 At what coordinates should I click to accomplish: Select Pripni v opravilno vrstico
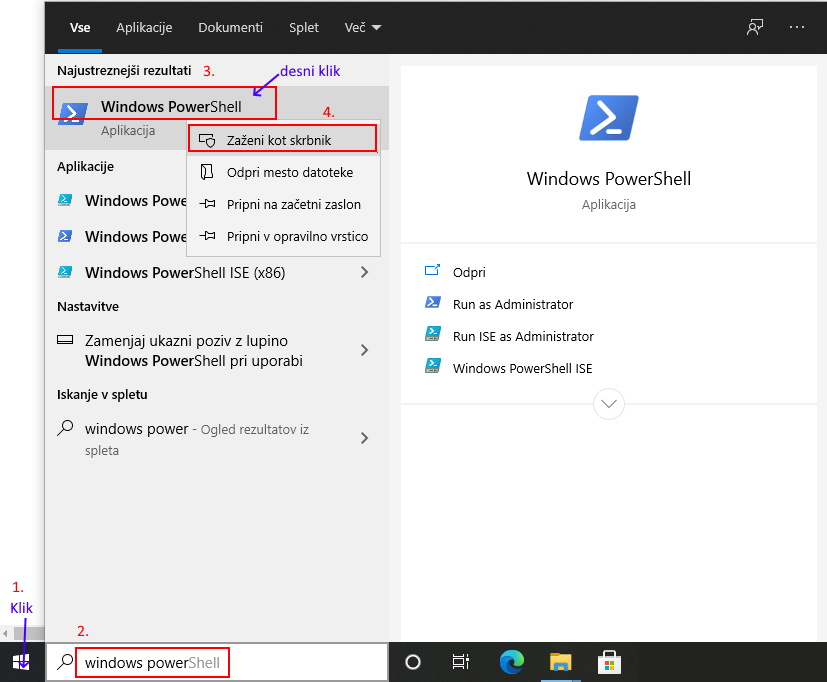[283, 236]
